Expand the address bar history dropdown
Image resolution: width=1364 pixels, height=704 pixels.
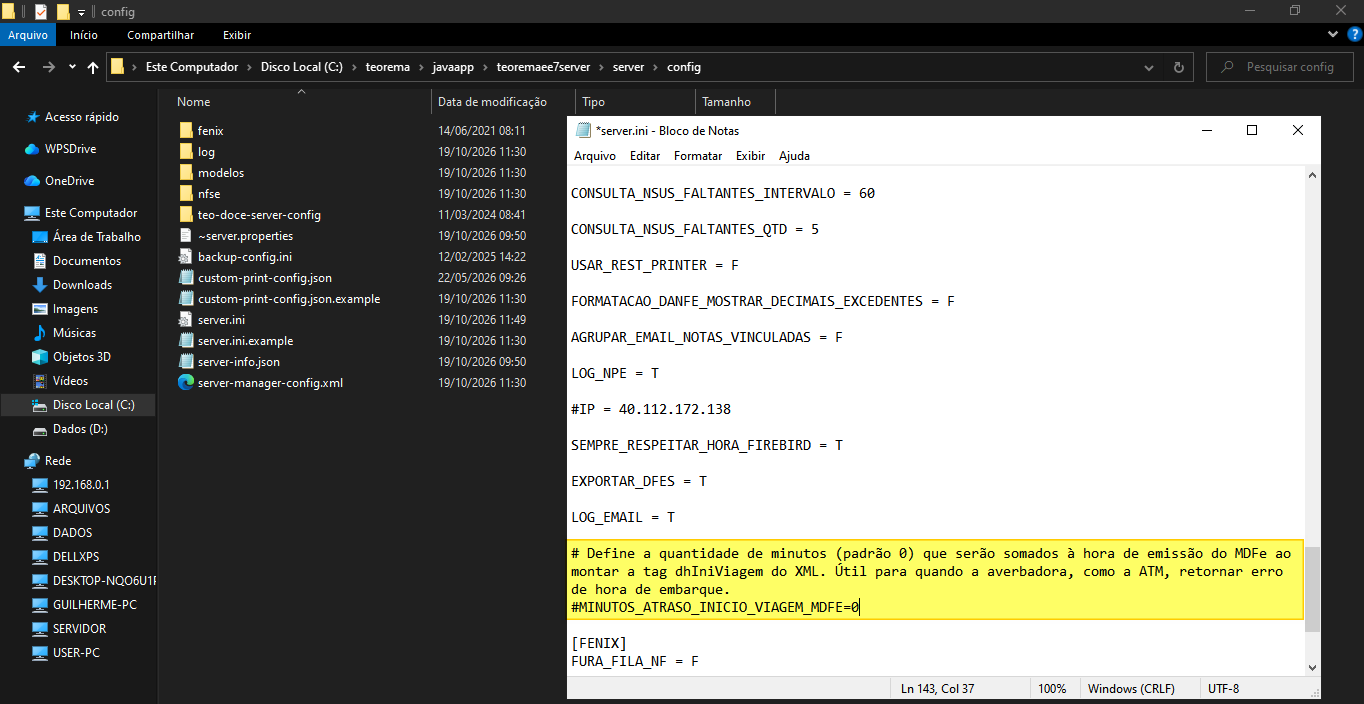(1150, 67)
